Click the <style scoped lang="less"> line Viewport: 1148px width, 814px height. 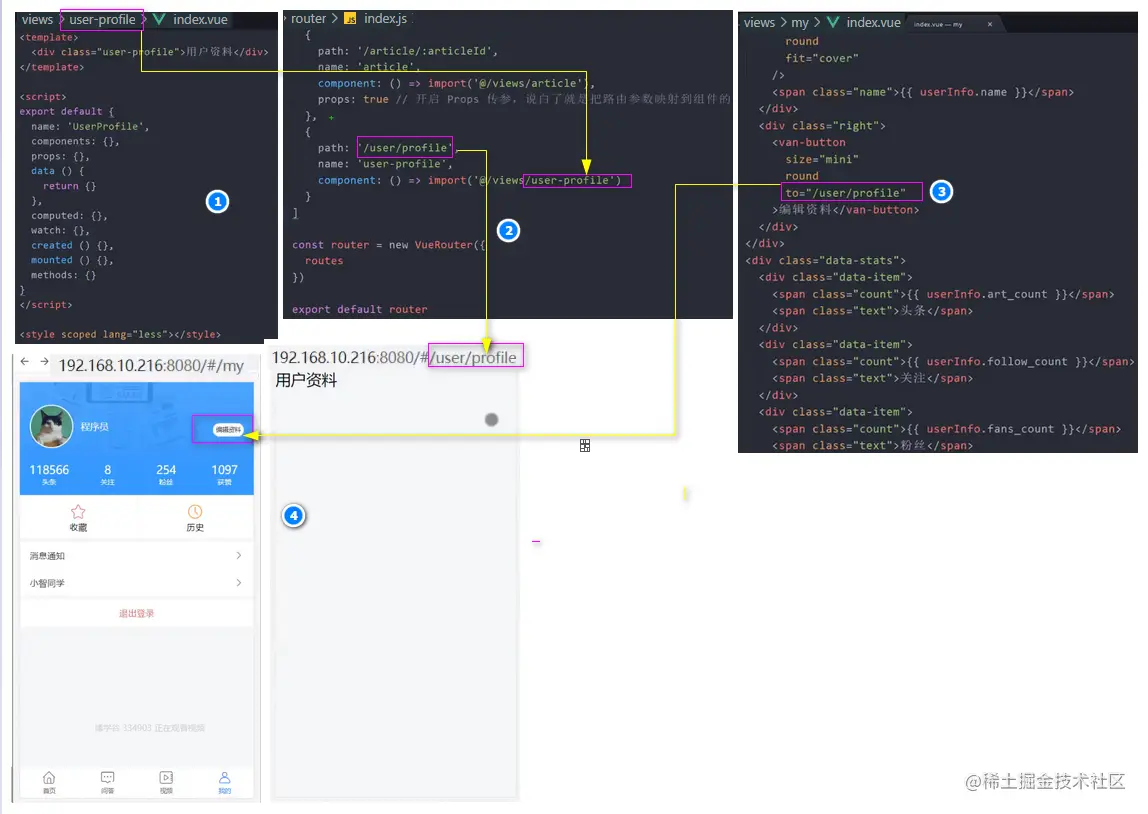point(120,335)
